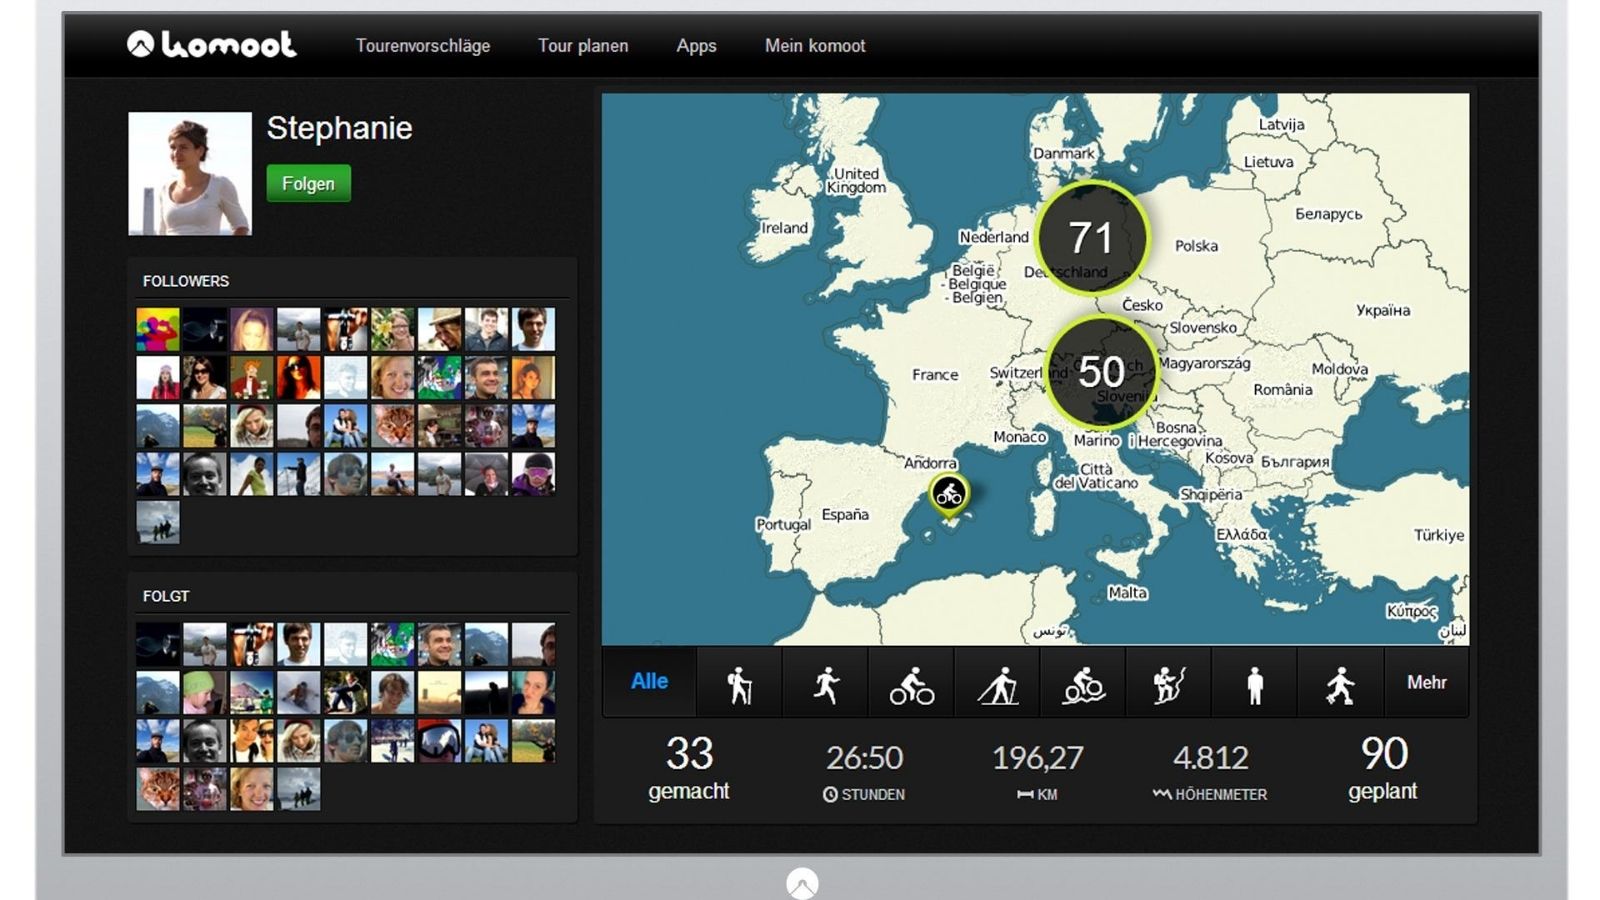Click the Ireland label on the map

pos(784,228)
